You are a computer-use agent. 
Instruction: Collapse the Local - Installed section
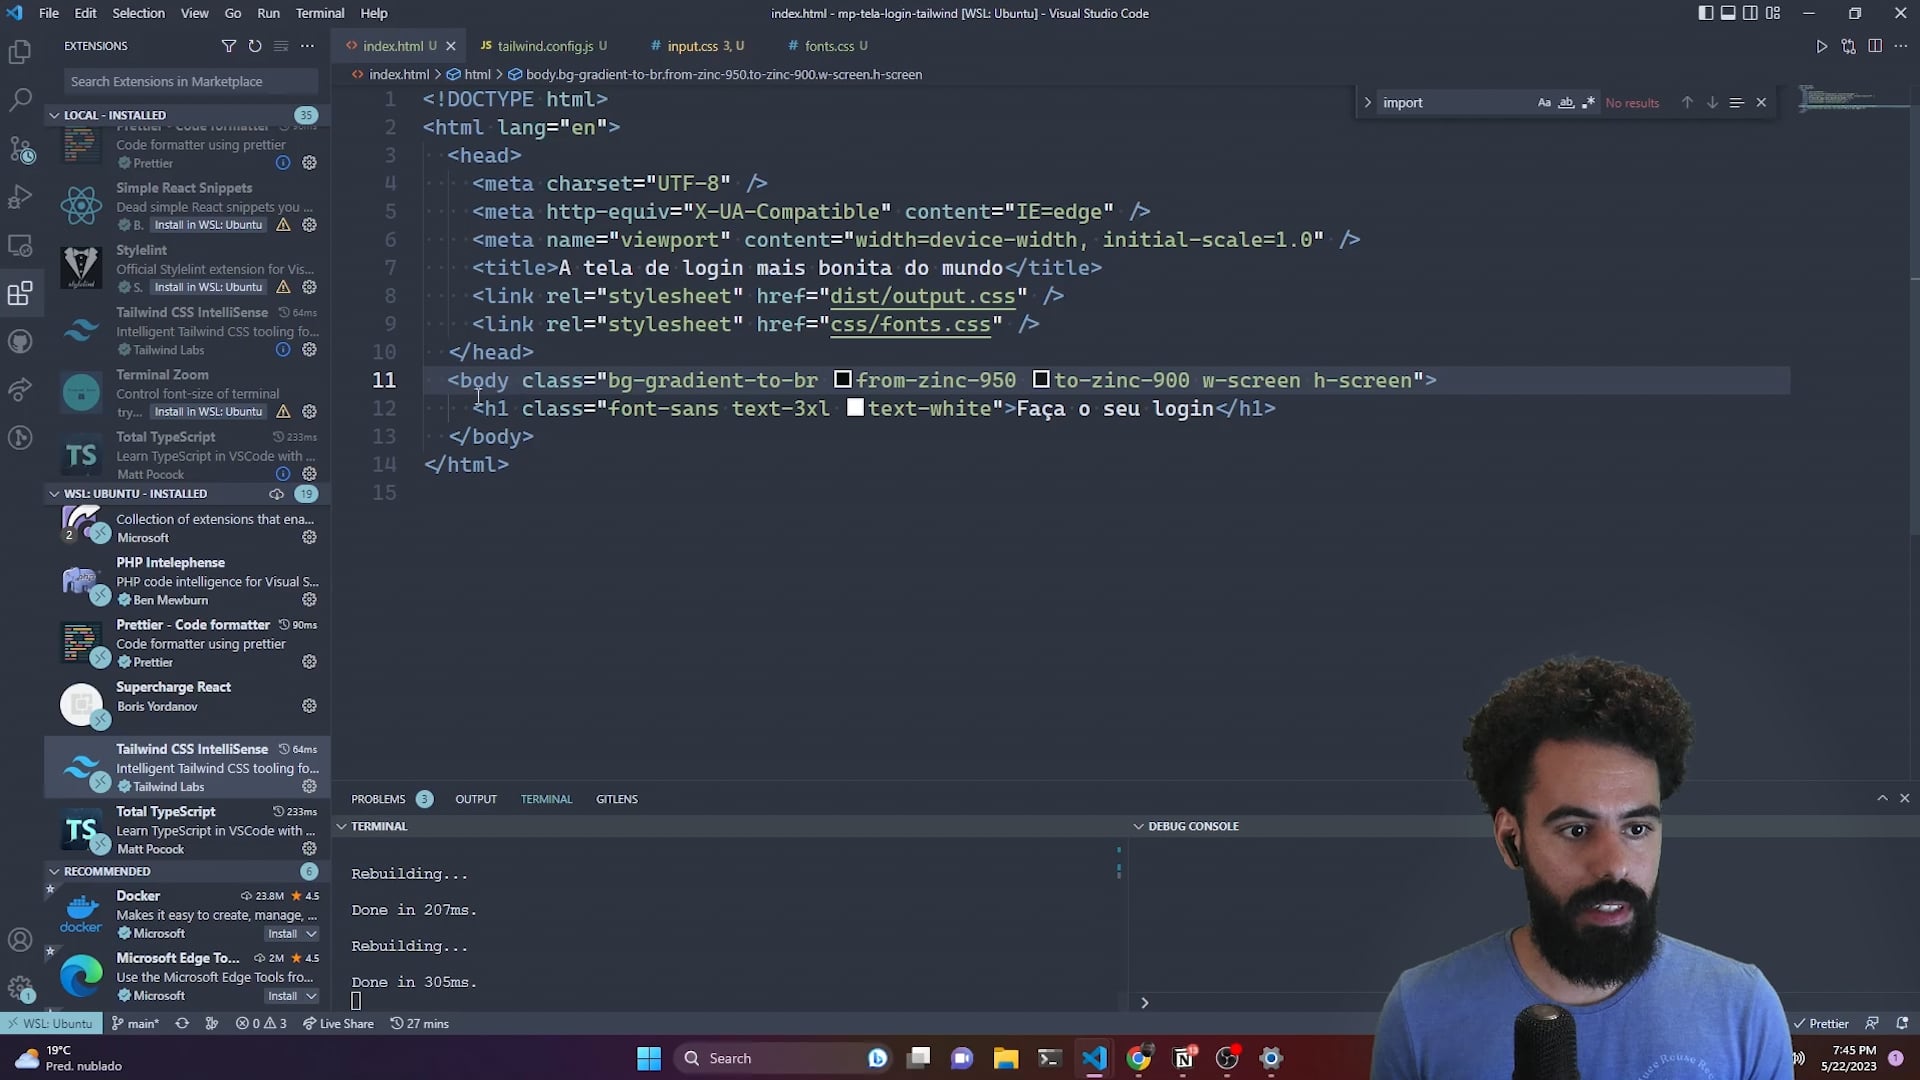[x=54, y=115]
